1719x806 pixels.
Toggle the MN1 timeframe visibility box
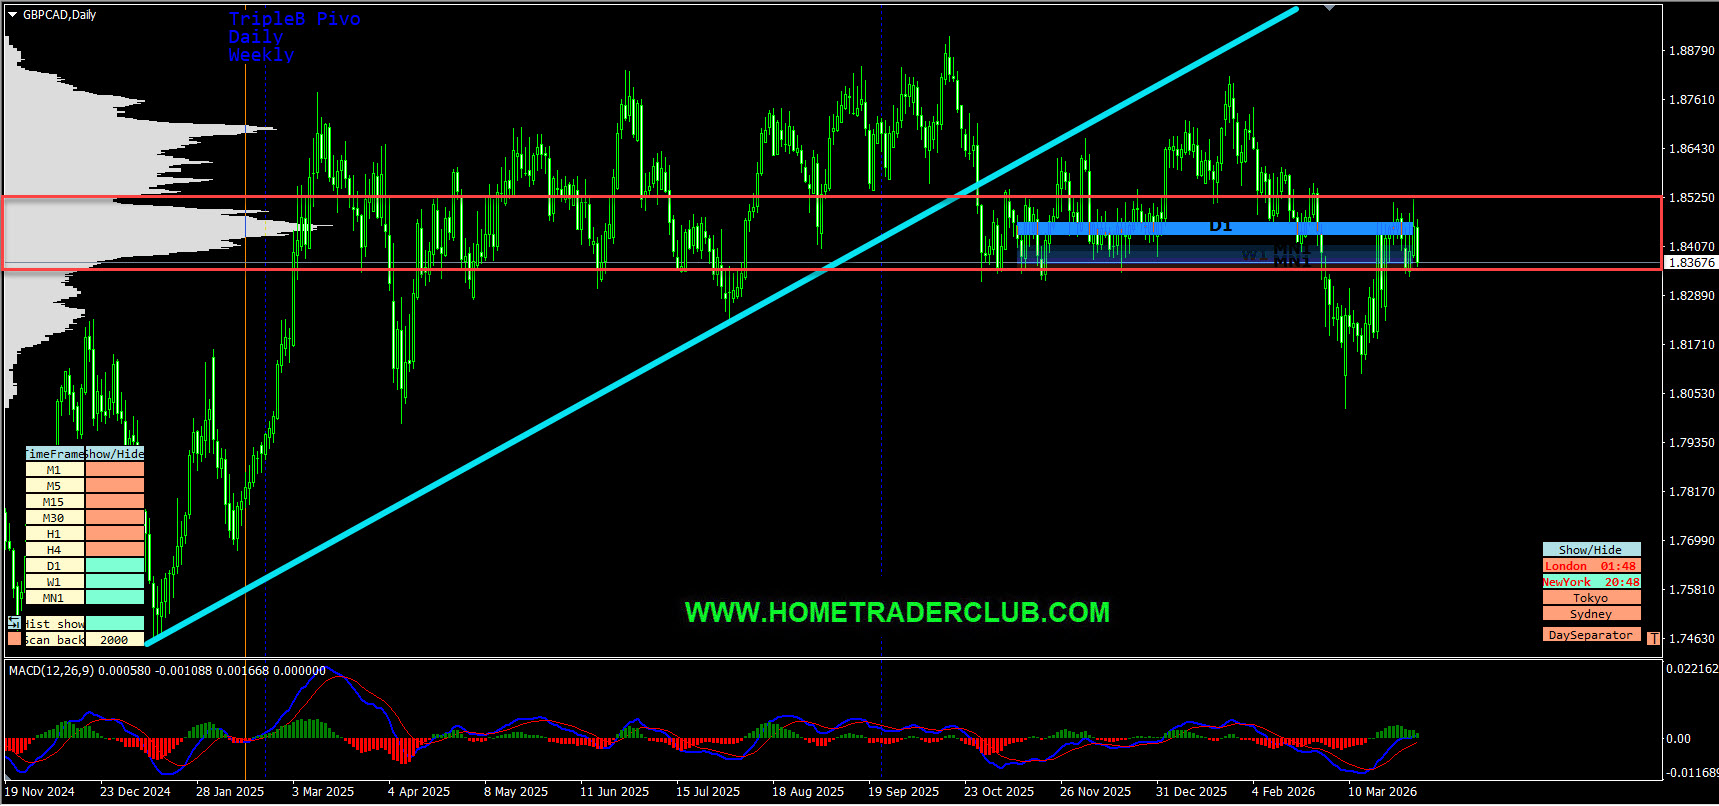tap(114, 598)
